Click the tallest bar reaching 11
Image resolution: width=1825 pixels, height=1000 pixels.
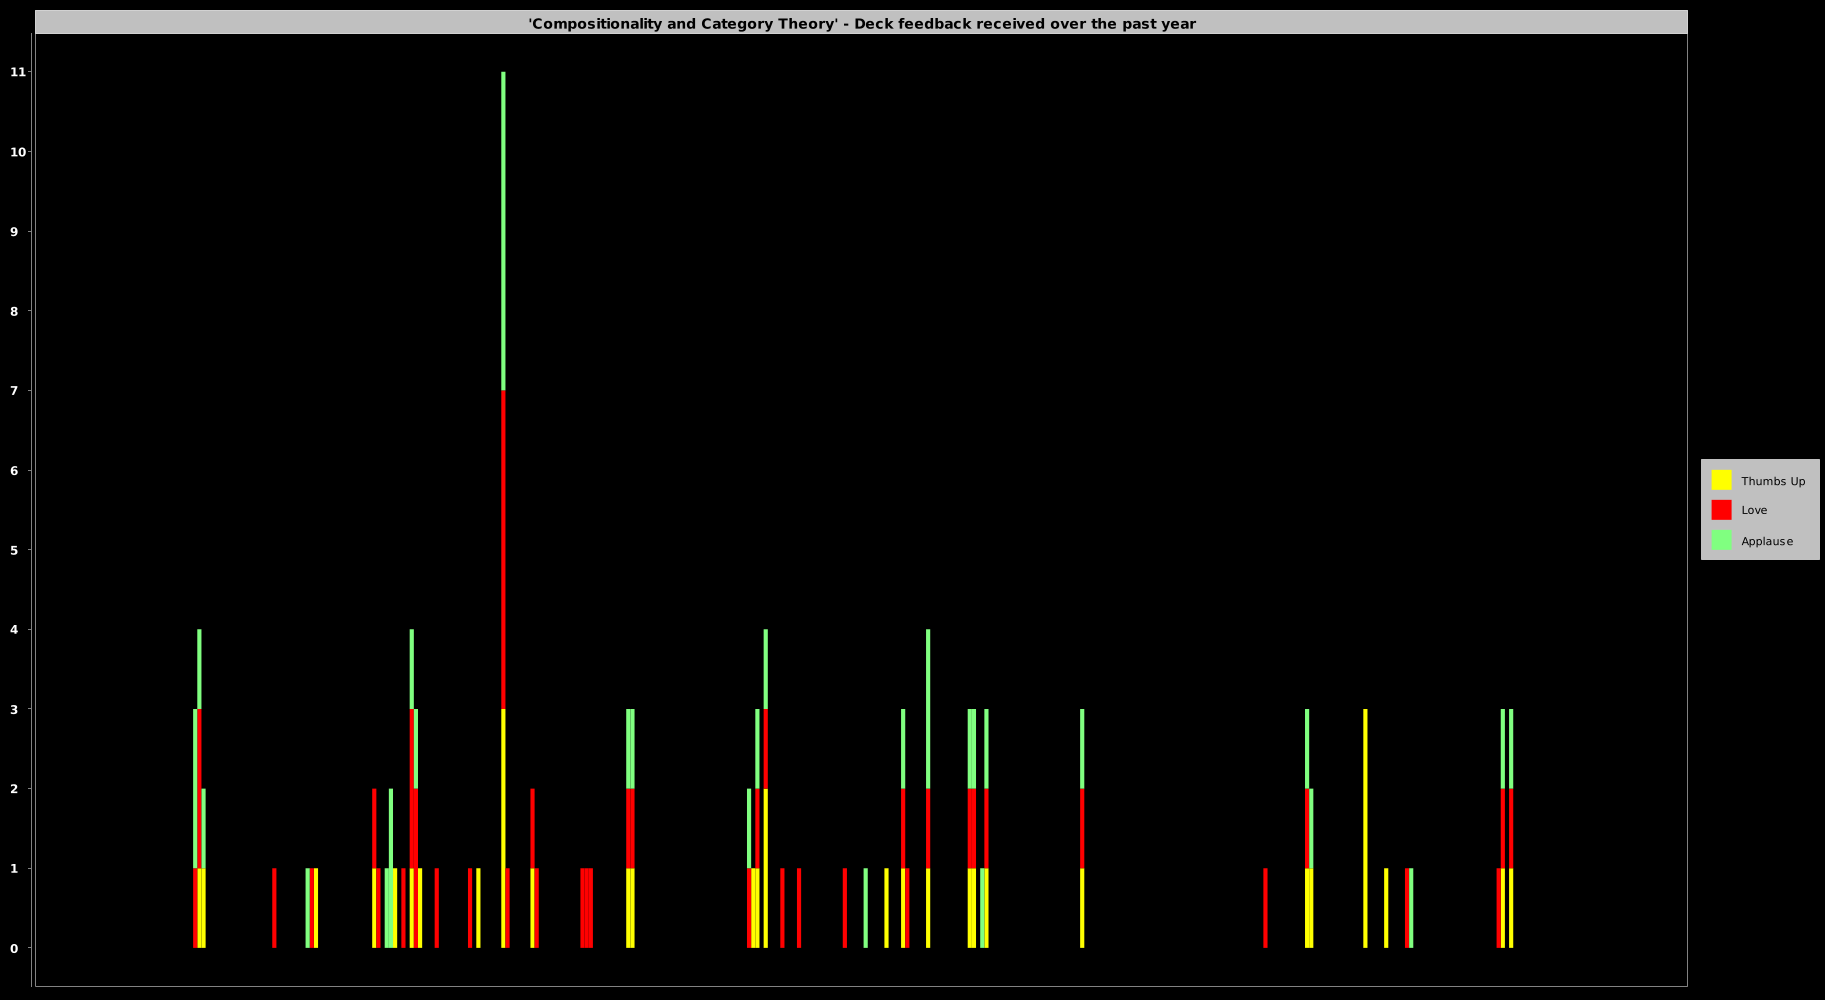click(503, 510)
